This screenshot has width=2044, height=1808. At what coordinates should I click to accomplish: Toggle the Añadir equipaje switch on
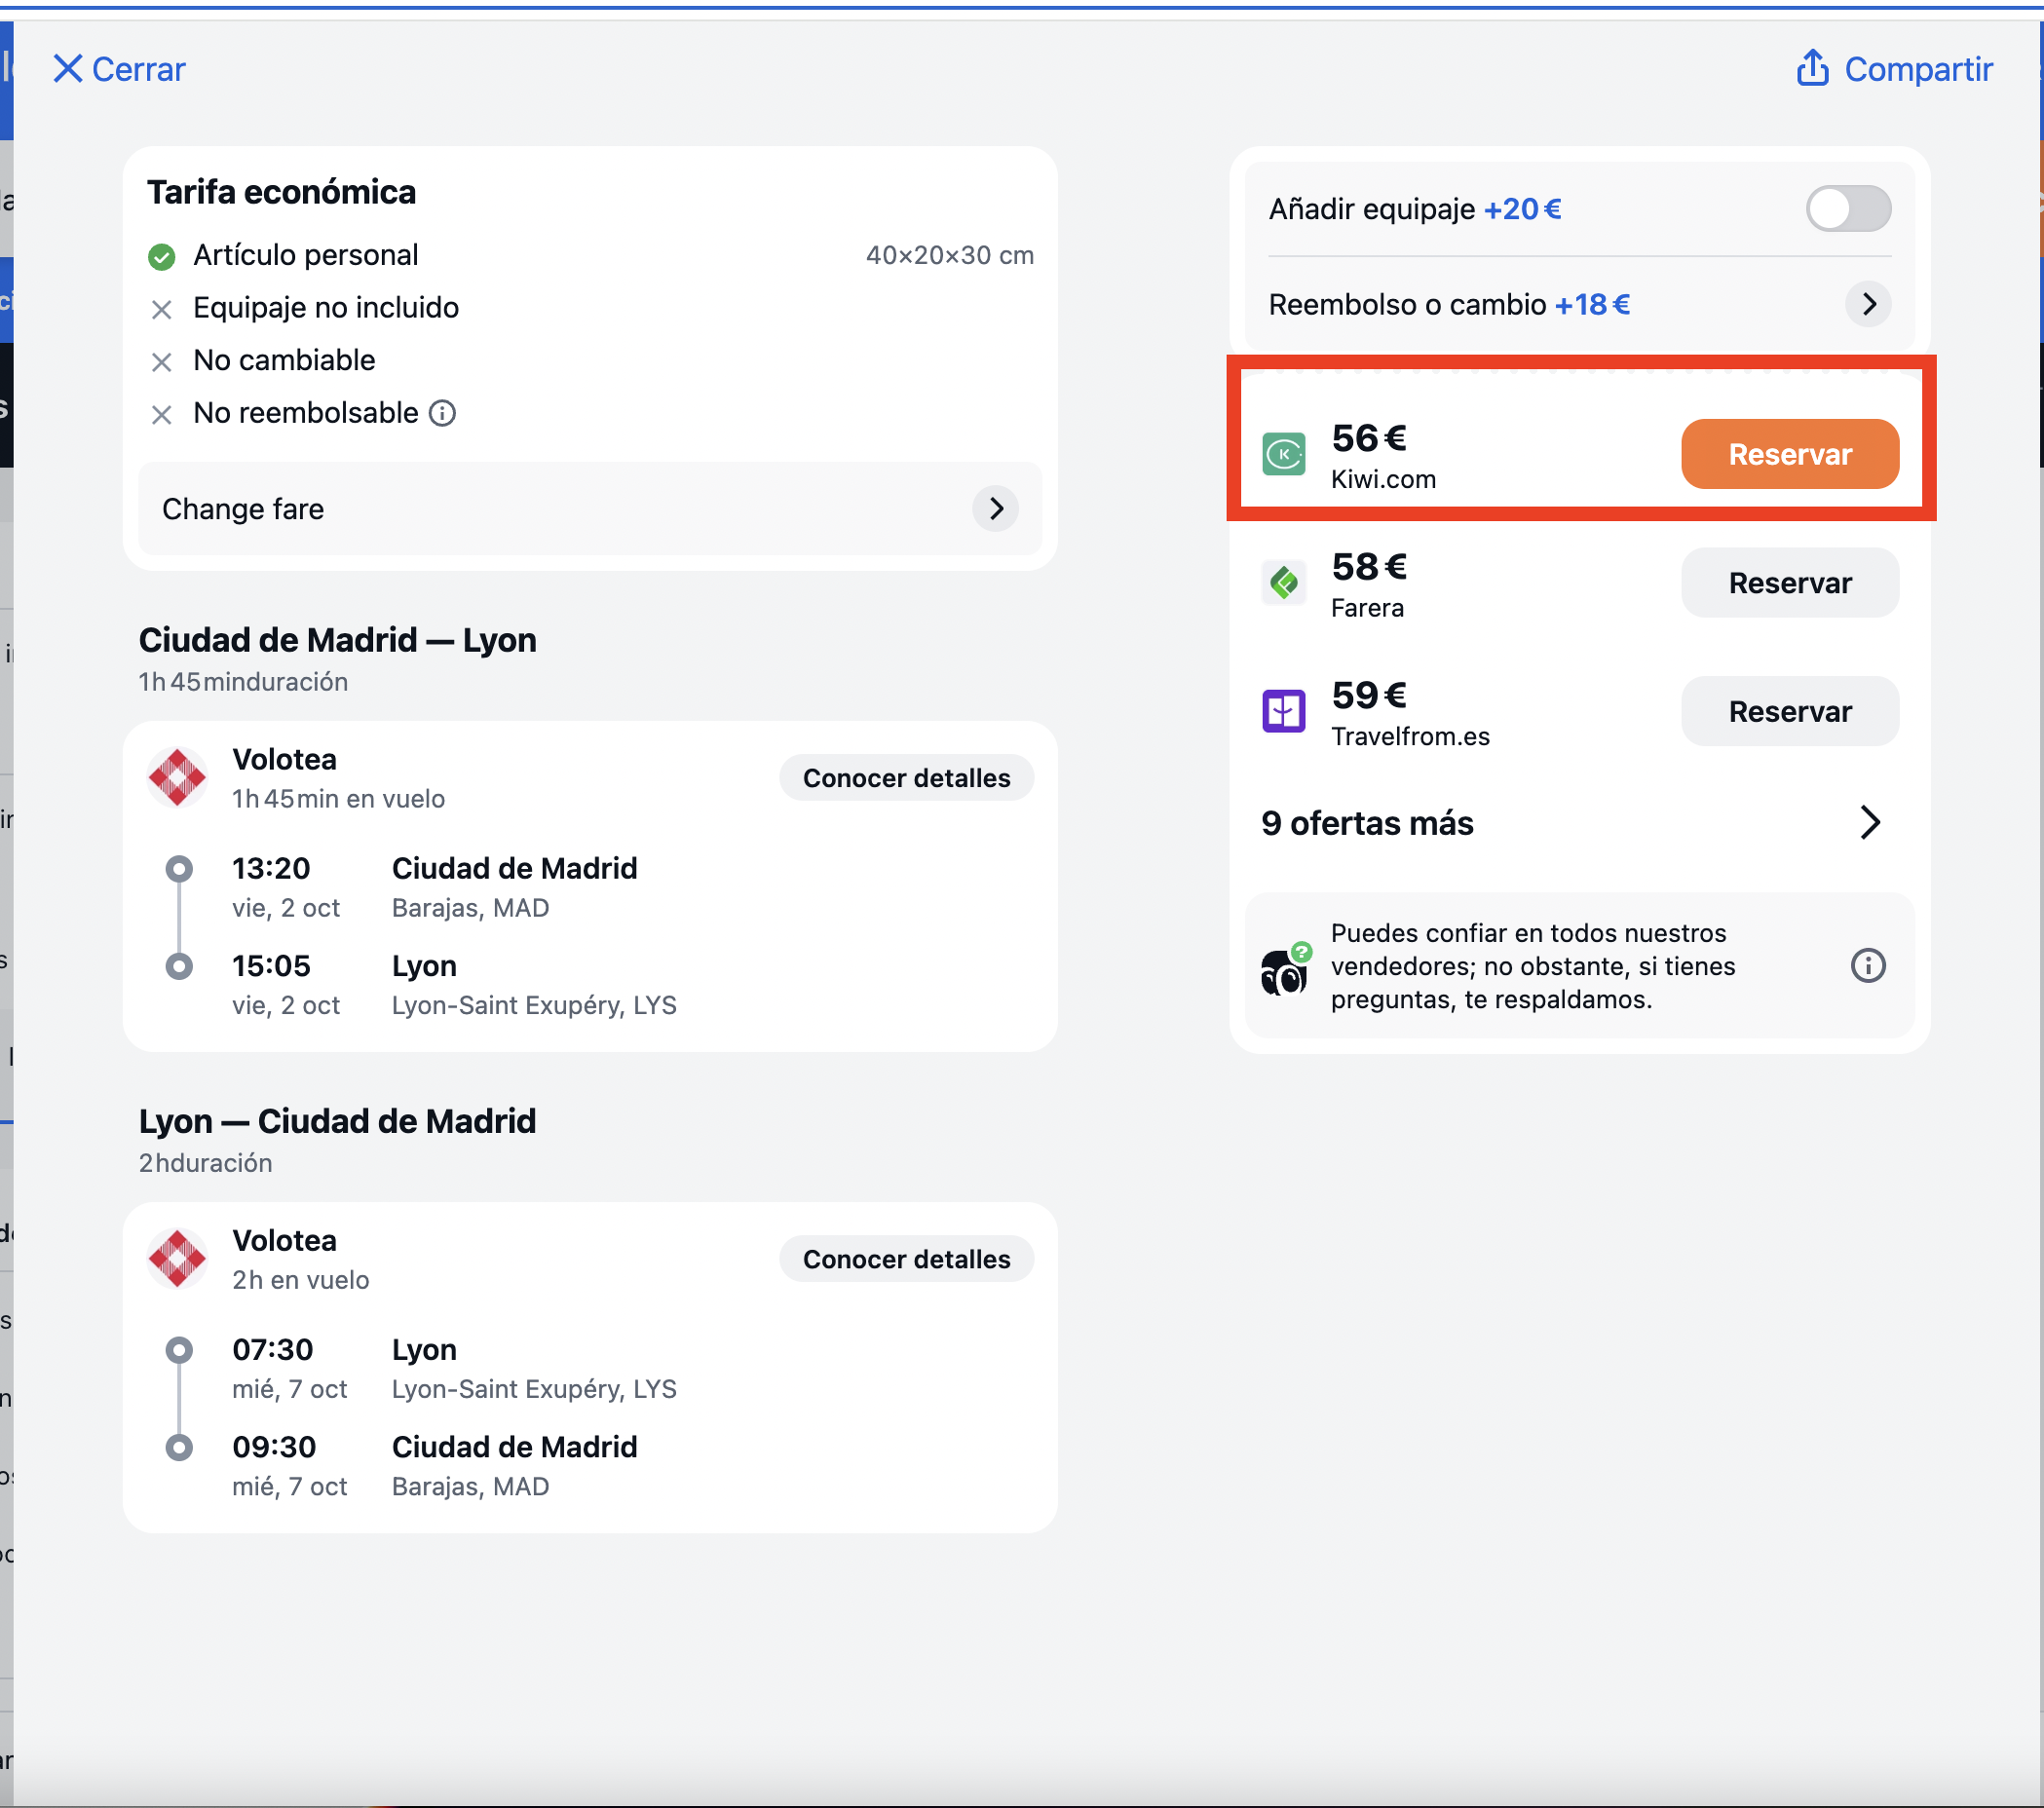pos(1848,209)
